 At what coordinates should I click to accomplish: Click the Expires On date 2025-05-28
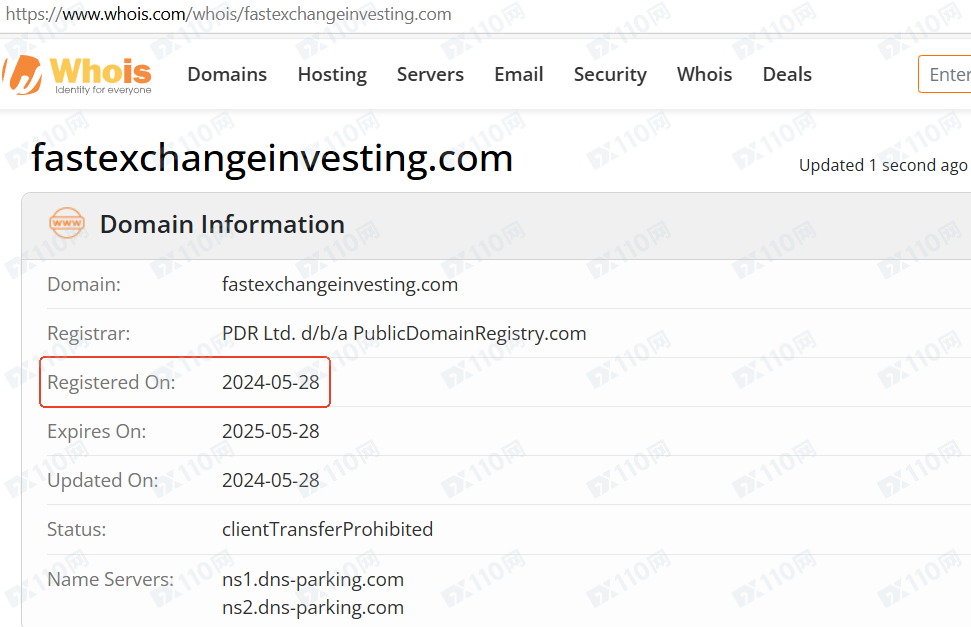pyautogui.click(x=271, y=431)
